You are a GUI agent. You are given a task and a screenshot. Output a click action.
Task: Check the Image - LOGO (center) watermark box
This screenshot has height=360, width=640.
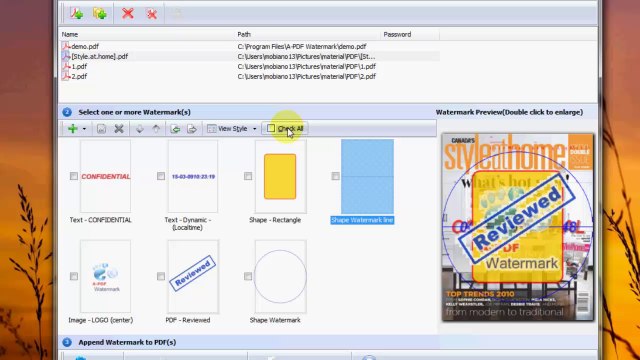coord(73,276)
